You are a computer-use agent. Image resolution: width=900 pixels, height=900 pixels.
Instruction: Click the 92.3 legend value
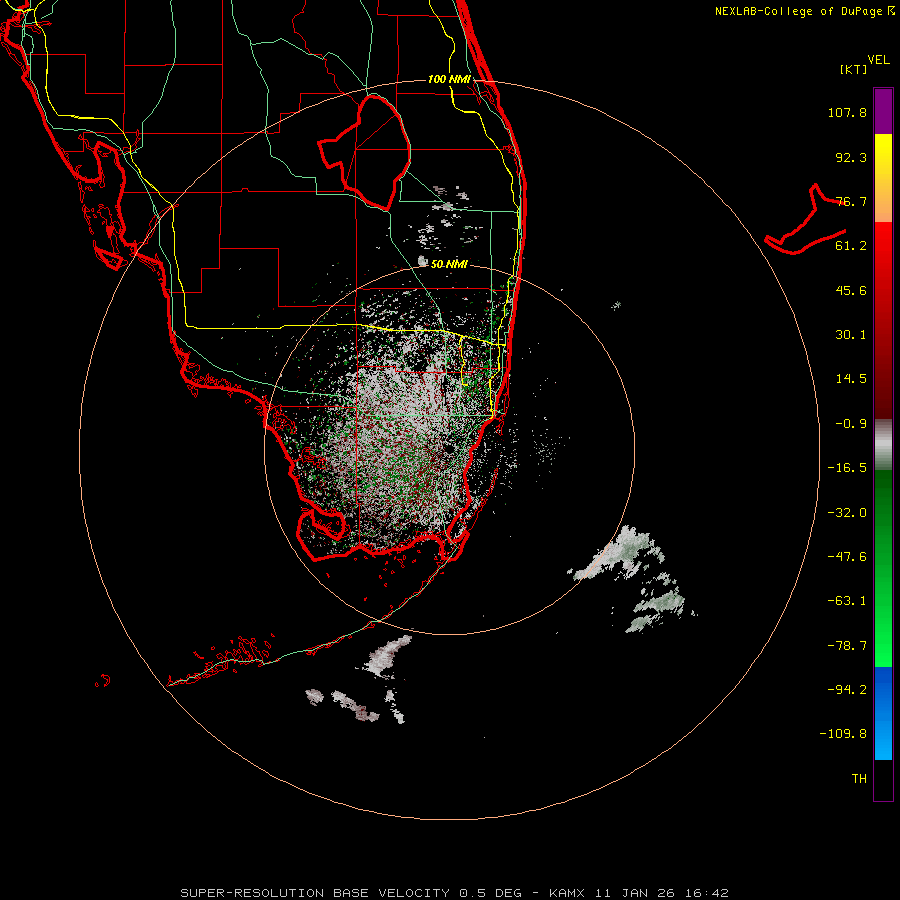tap(851, 157)
